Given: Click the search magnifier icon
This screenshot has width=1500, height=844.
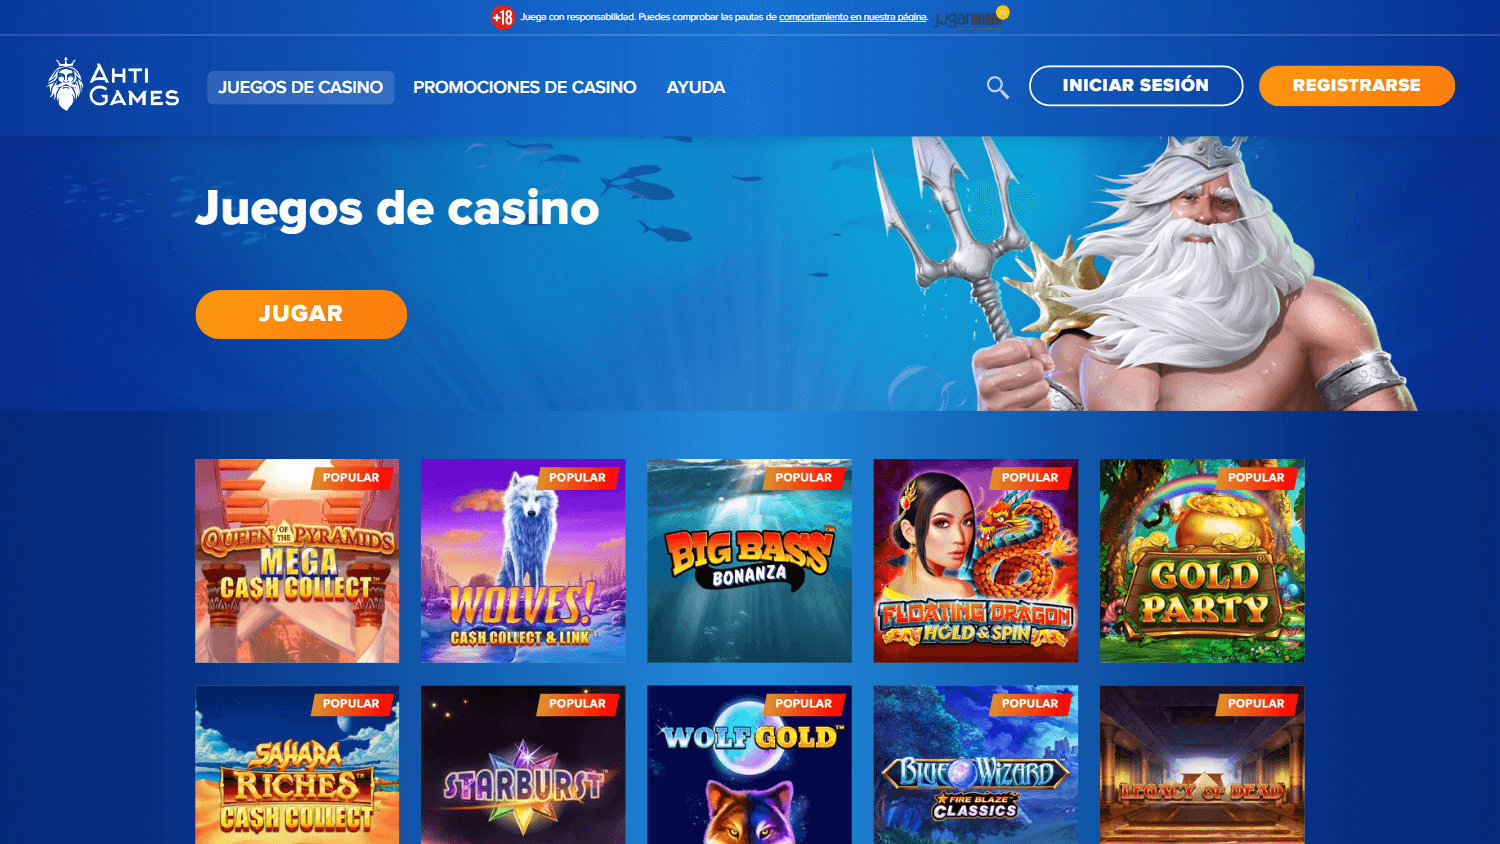Looking at the screenshot, I should click(x=997, y=87).
